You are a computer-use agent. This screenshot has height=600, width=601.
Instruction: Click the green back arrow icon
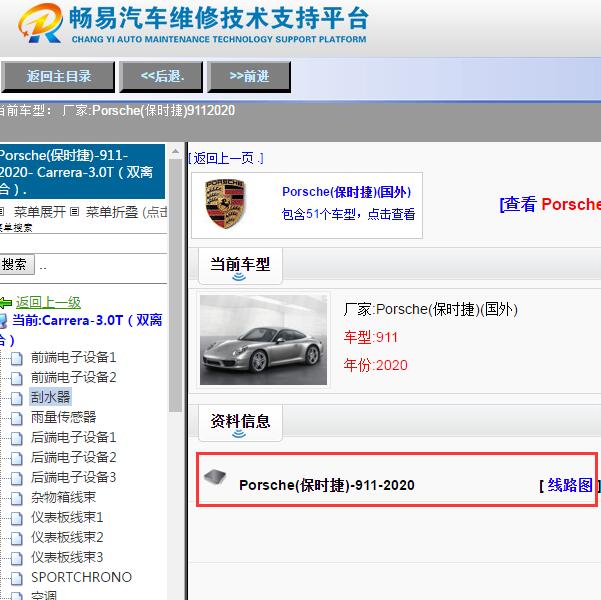pyautogui.click(x=6, y=303)
